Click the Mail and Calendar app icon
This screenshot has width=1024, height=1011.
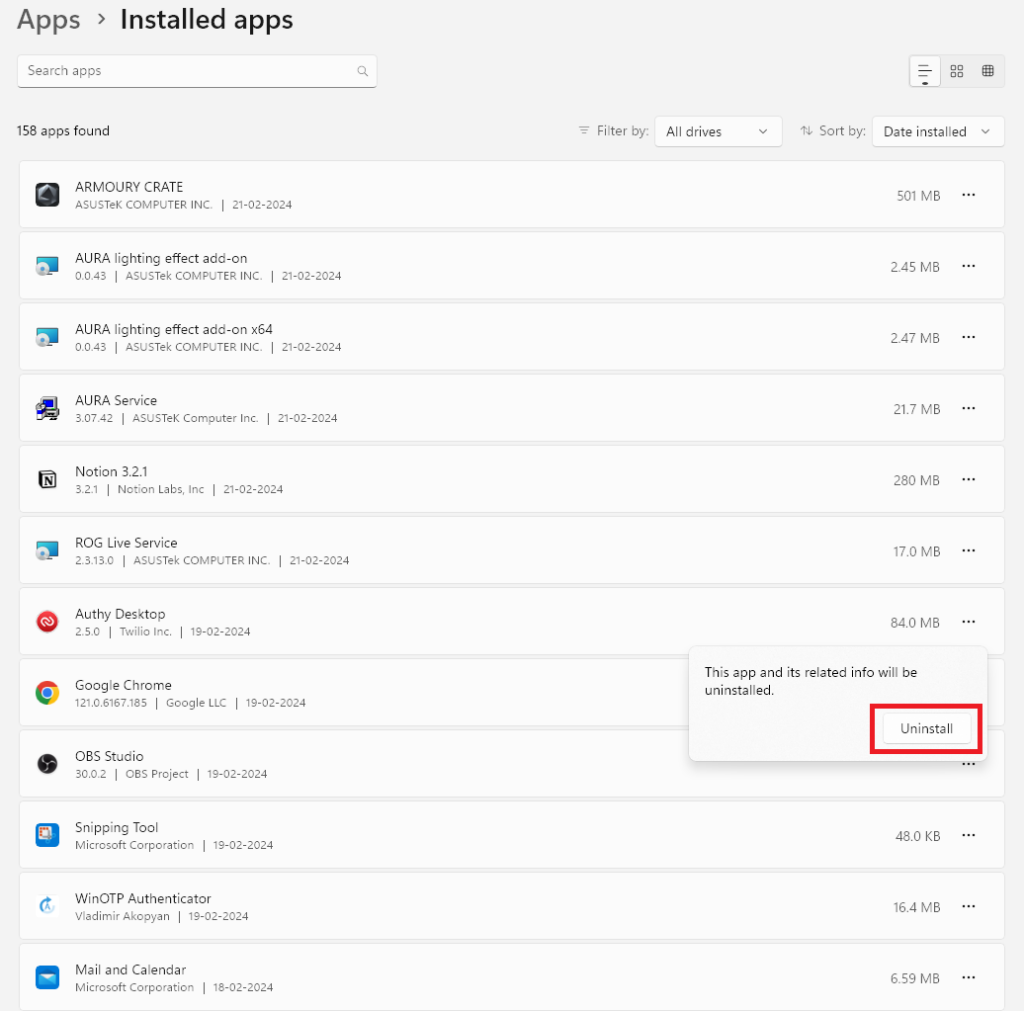(47, 977)
